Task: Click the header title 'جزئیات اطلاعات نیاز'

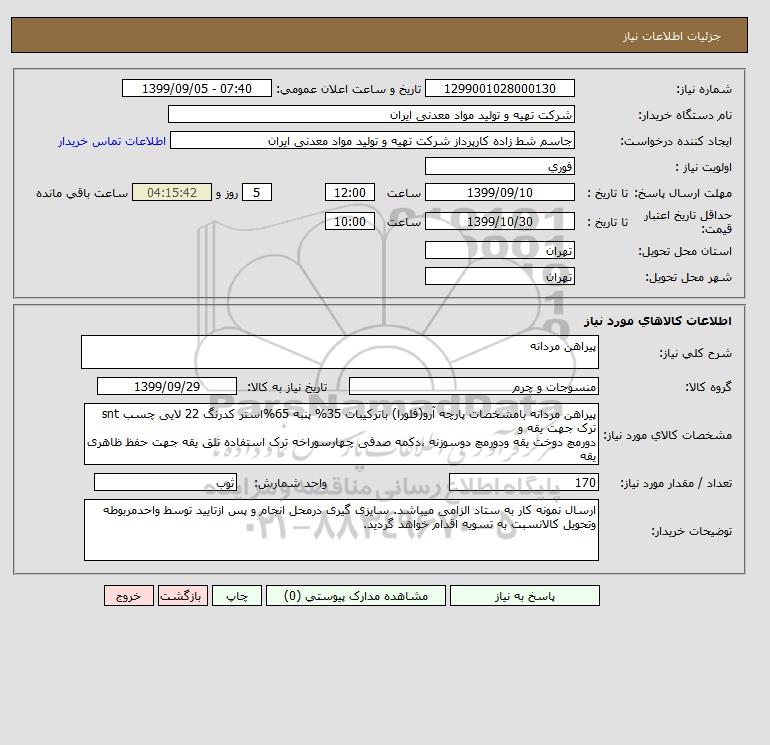Action: pyautogui.click(x=671, y=36)
